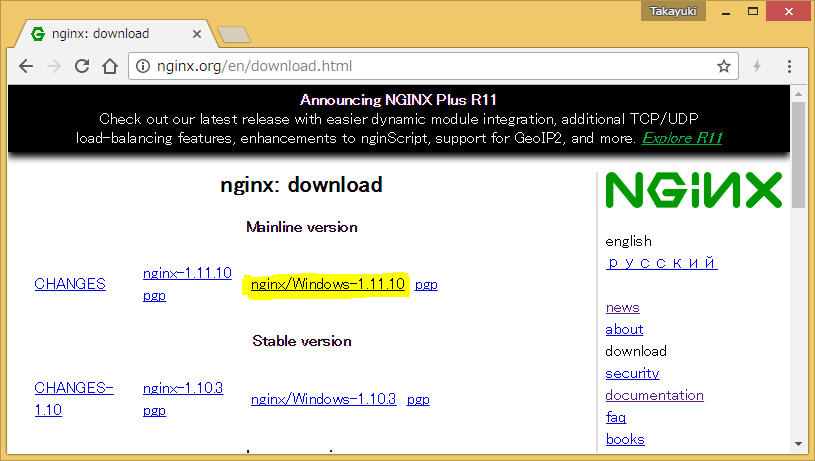Download nginx-1.11.10 source link
This screenshot has height=461, width=815.
(x=187, y=273)
